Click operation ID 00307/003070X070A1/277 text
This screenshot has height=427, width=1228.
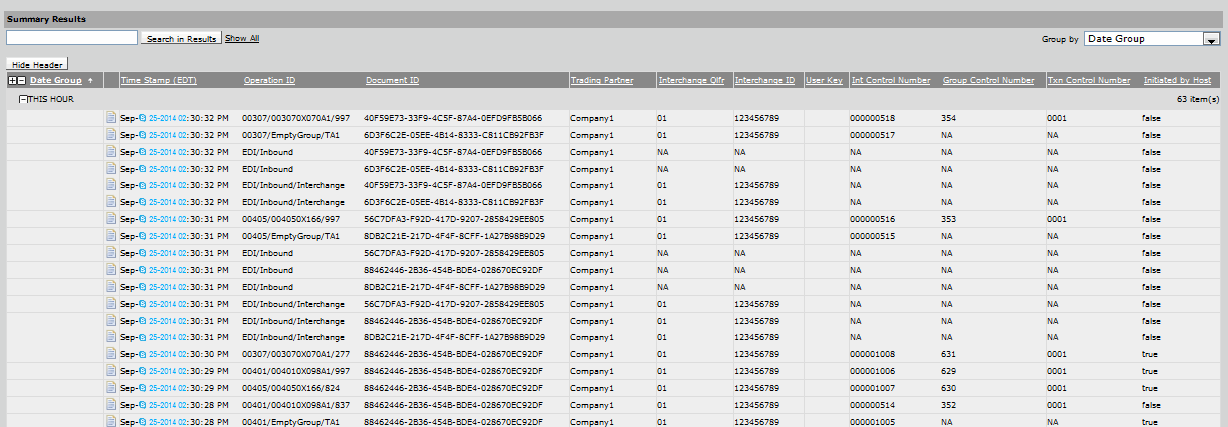click(x=296, y=354)
